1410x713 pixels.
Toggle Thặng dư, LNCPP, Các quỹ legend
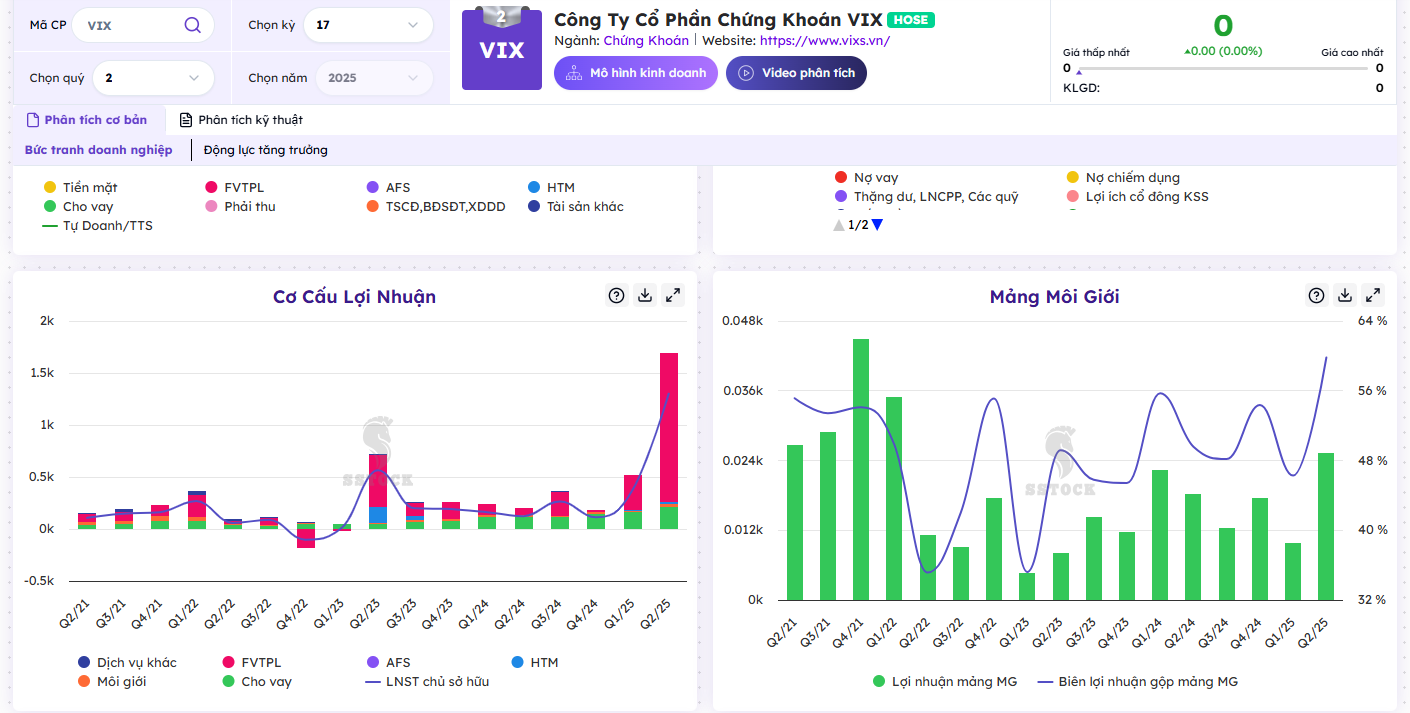pos(926,196)
